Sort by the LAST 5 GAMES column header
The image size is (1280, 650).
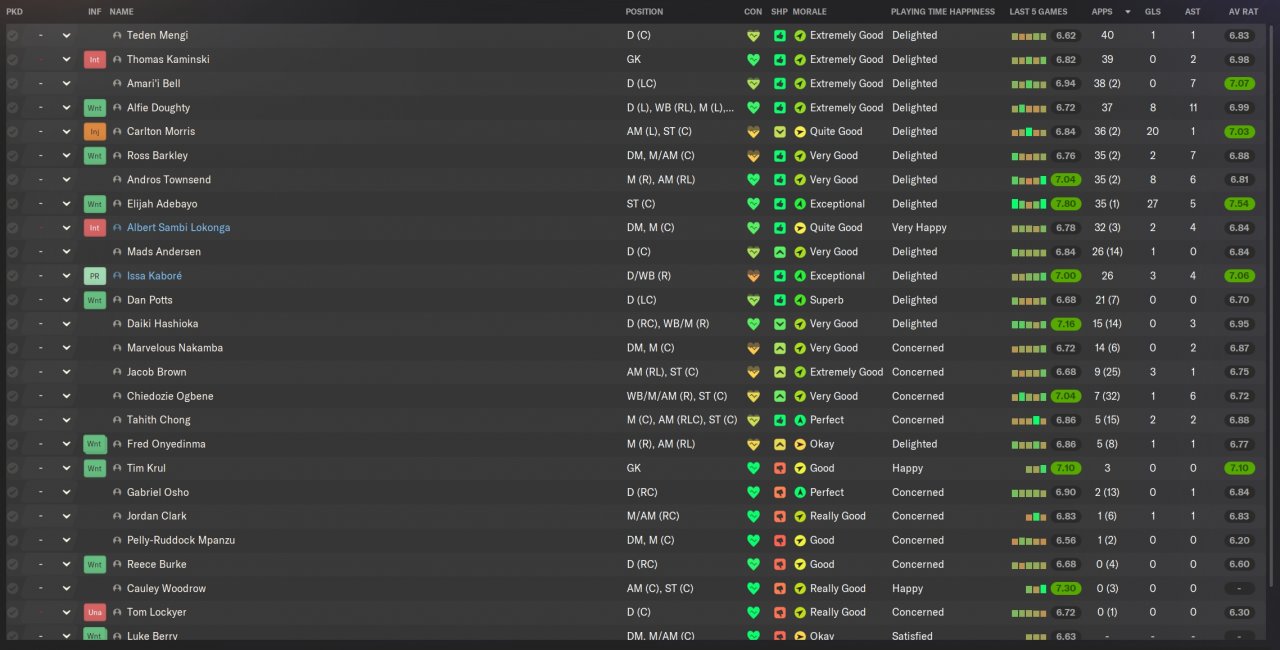click(x=1038, y=12)
